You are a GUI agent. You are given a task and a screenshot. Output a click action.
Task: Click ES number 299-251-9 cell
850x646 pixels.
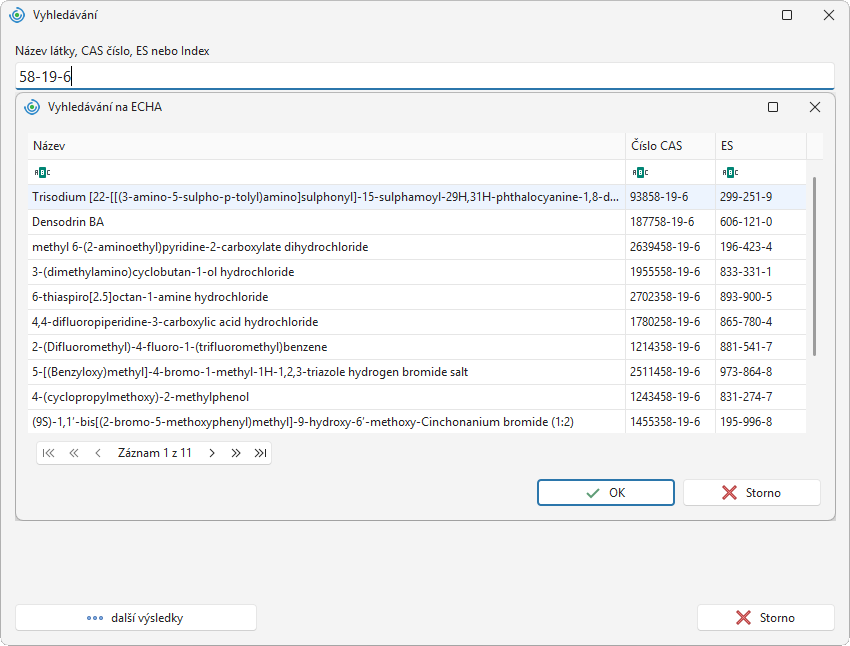761,197
